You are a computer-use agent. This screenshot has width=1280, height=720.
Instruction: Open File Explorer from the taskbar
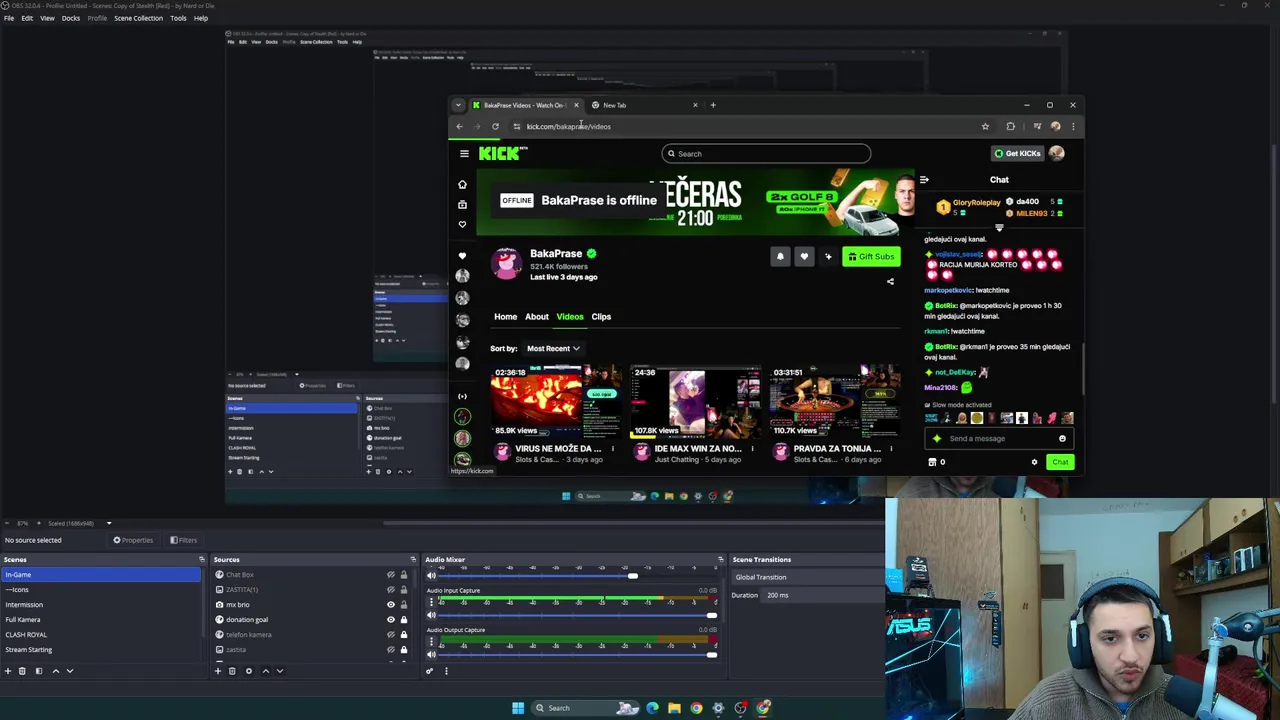[x=674, y=708]
